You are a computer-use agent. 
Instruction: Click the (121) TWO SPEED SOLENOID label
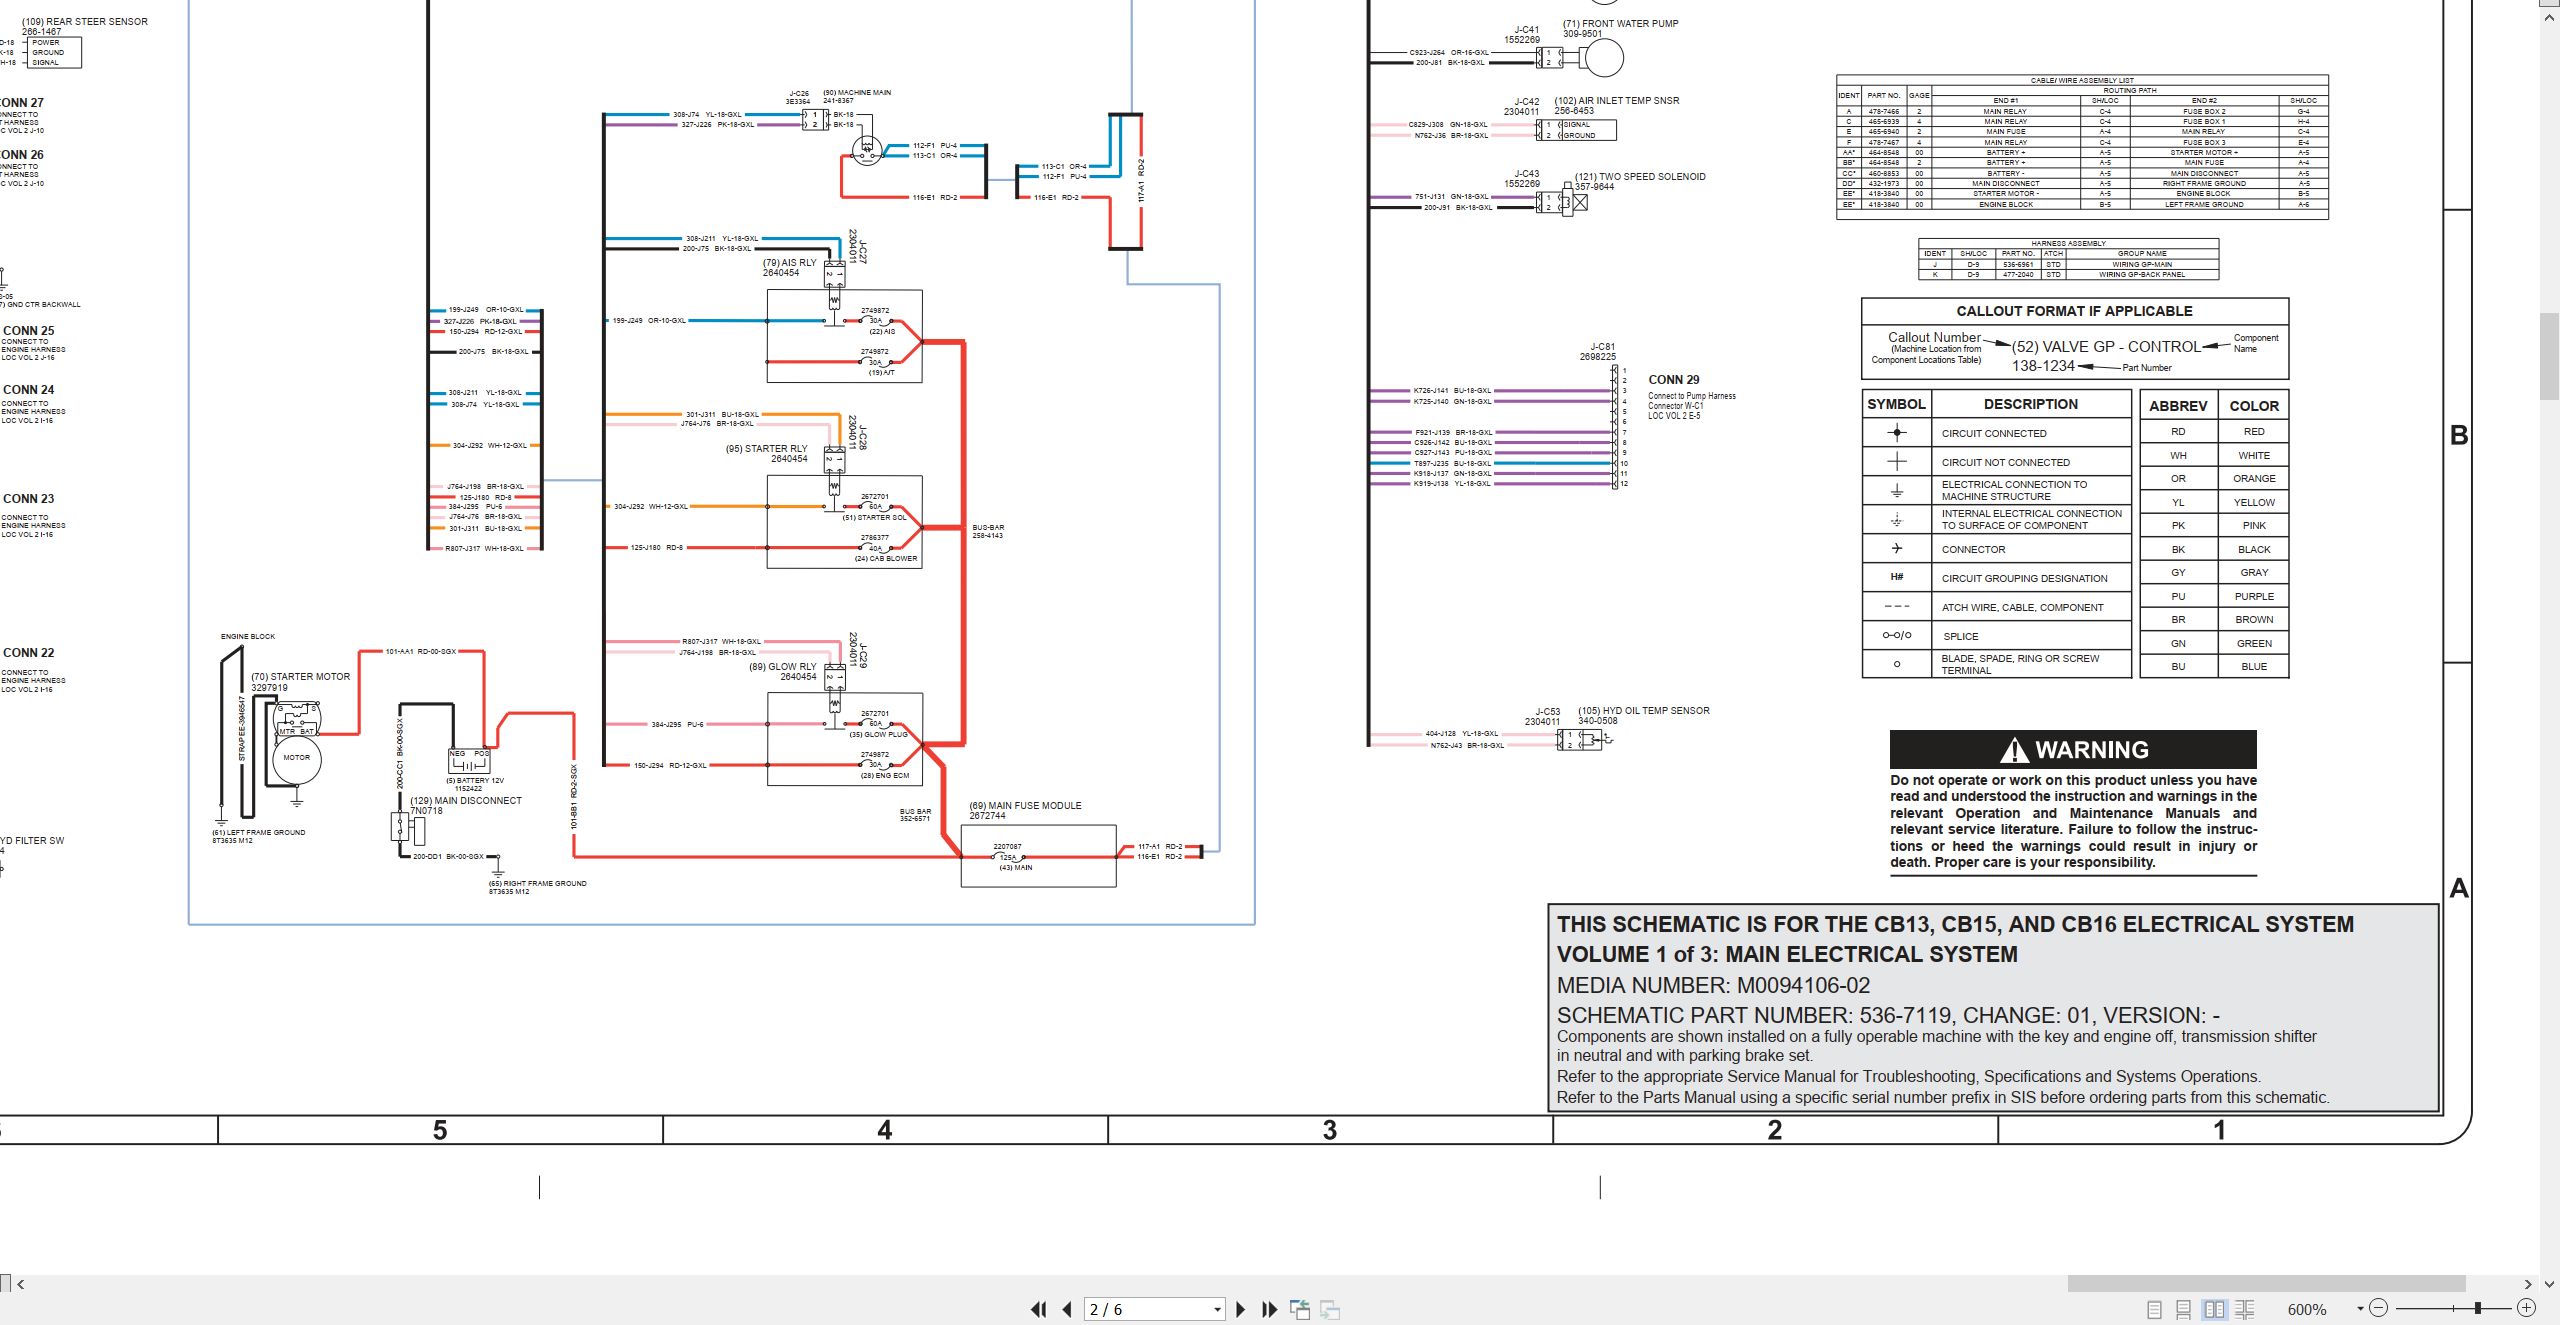pyautogui.click(x=1640, y=177)
